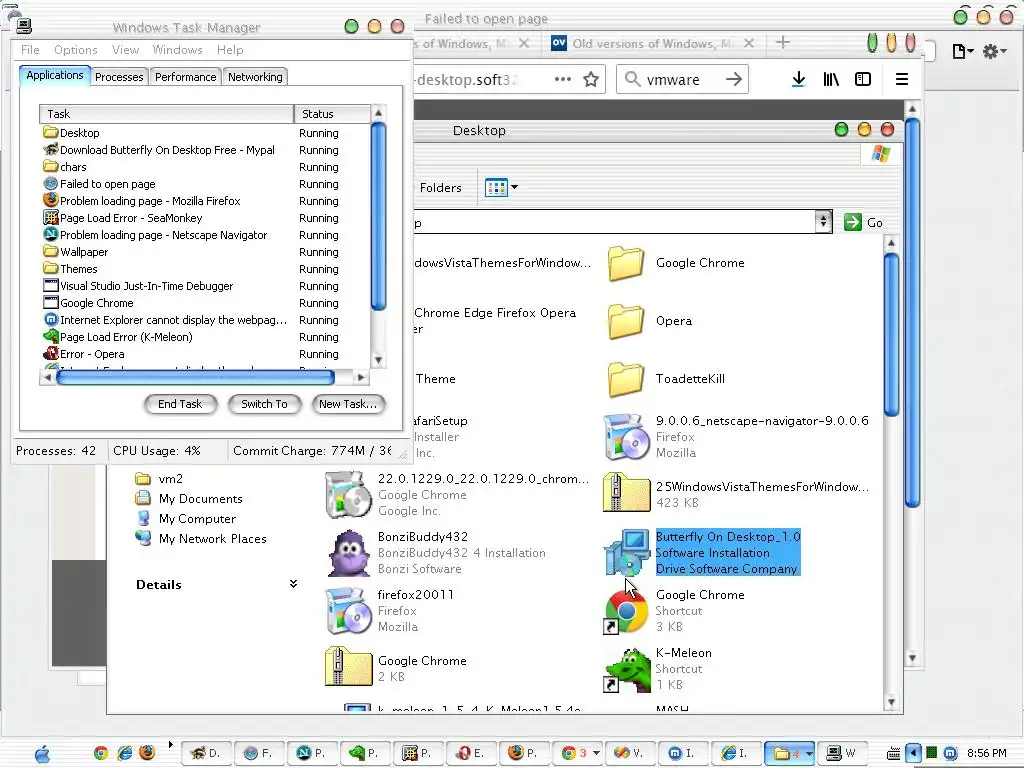Screen dimensions: 1024x768
Task: Select the Old versions of Windows browser tab
Action: [x=653, y=44]
